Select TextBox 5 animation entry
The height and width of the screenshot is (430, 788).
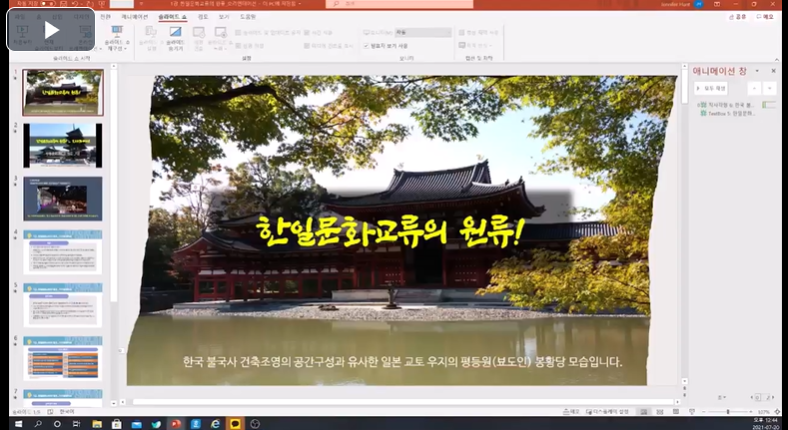(x=728, y=114)
